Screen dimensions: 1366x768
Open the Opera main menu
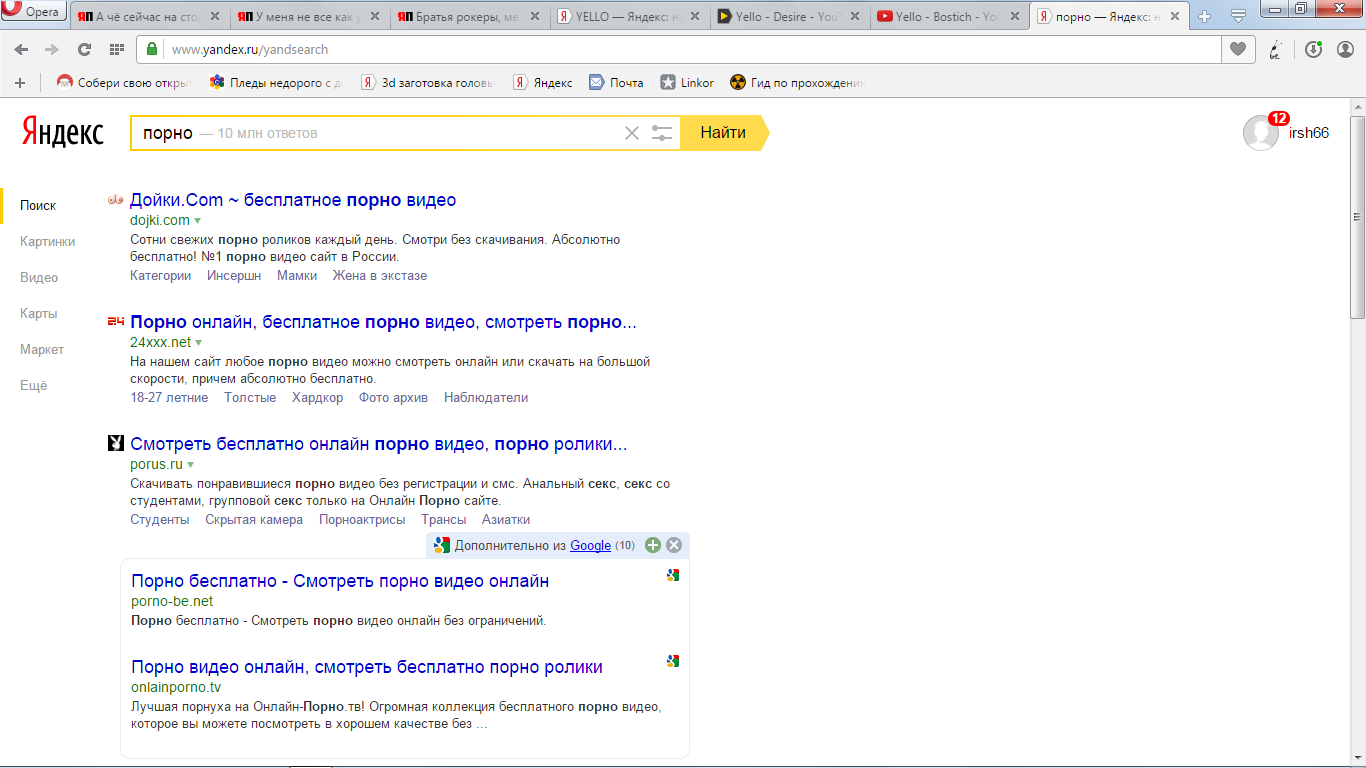pos(35,13)
